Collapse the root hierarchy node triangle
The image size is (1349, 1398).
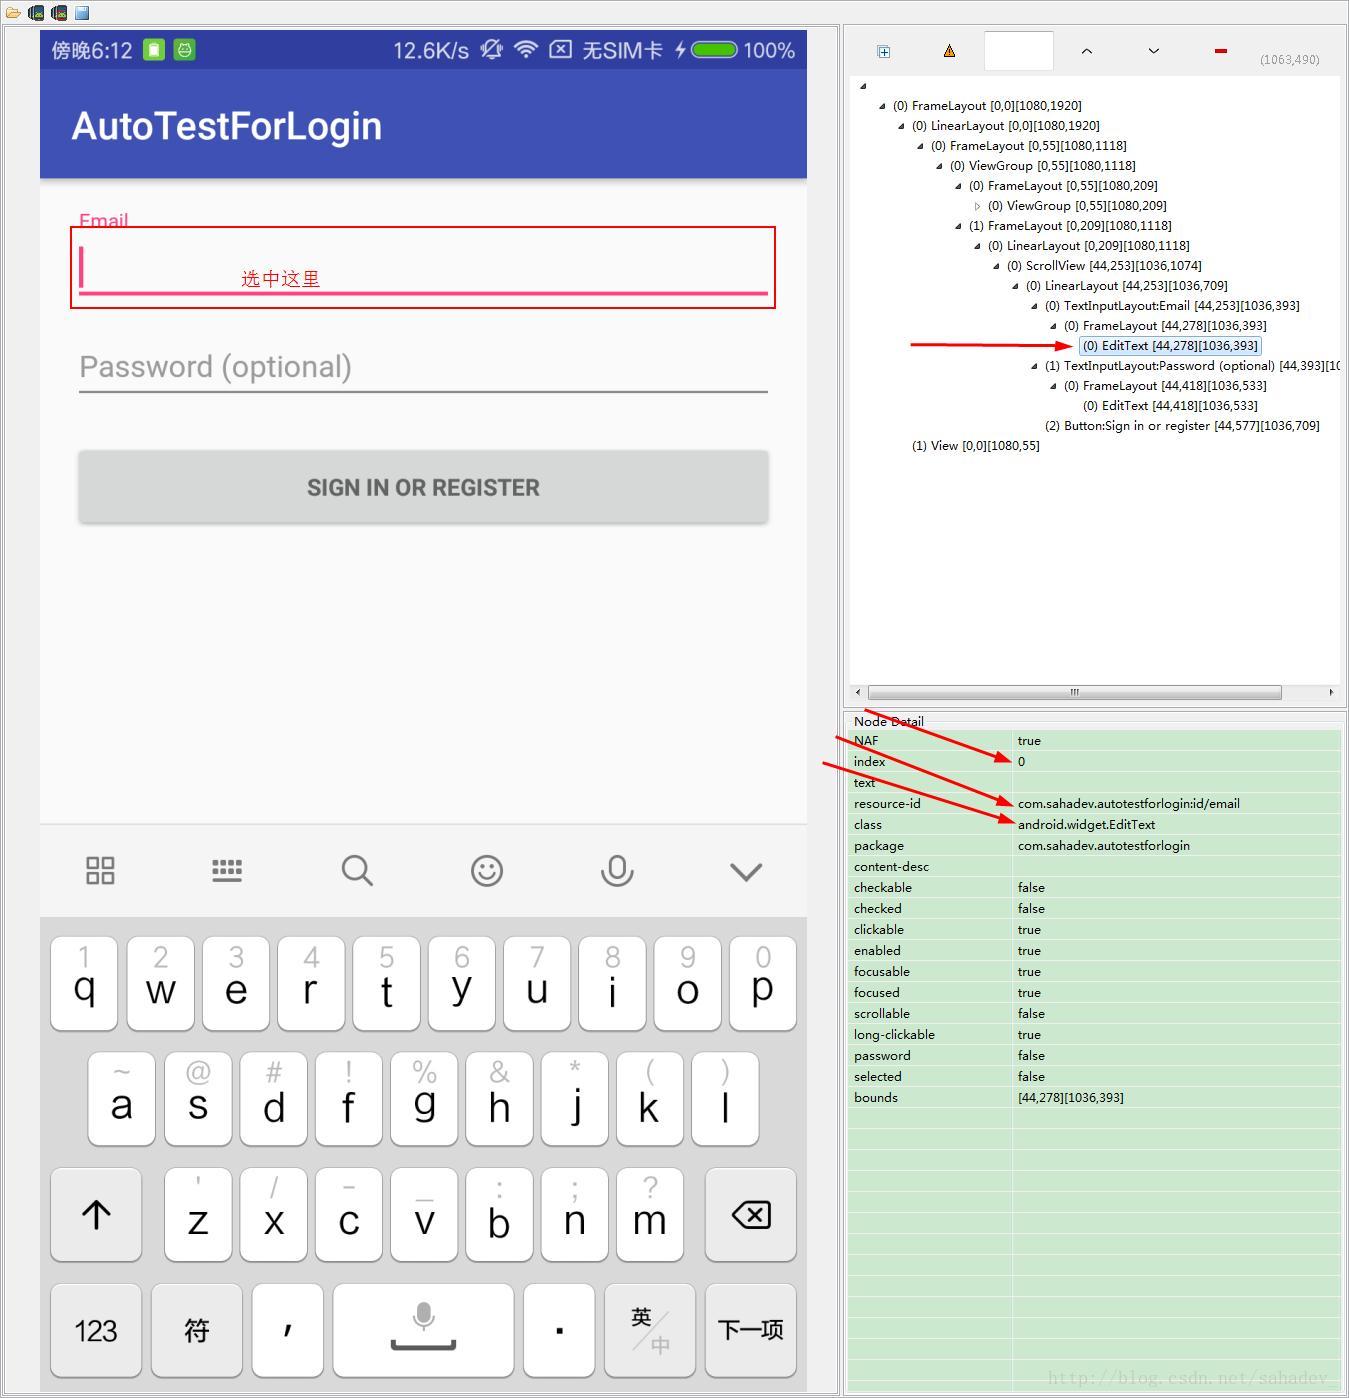[863, 86]
